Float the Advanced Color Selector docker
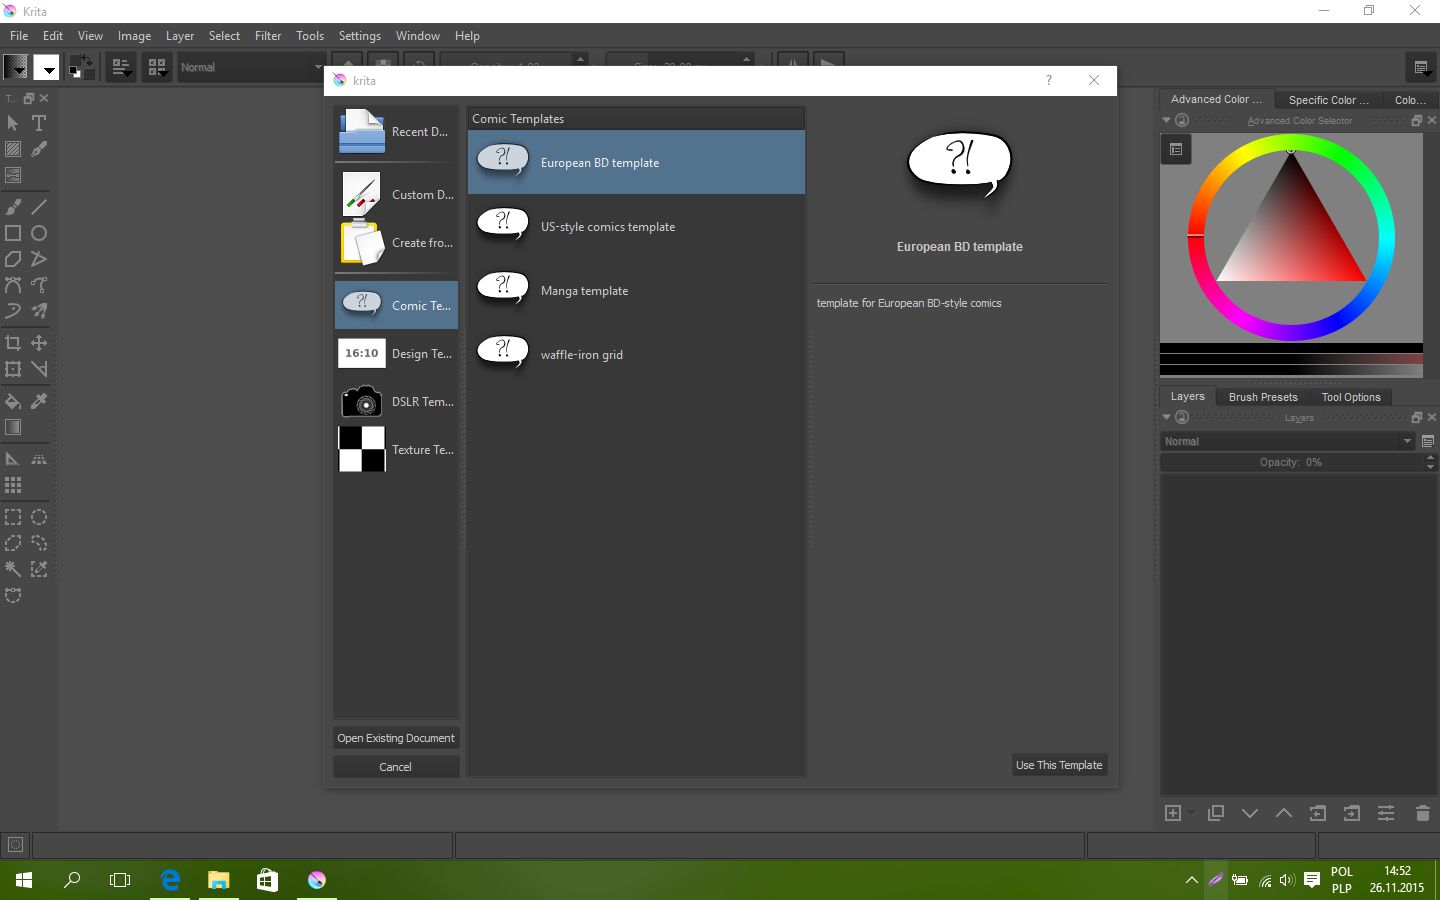1440x900 pixels. (1417, 120)
